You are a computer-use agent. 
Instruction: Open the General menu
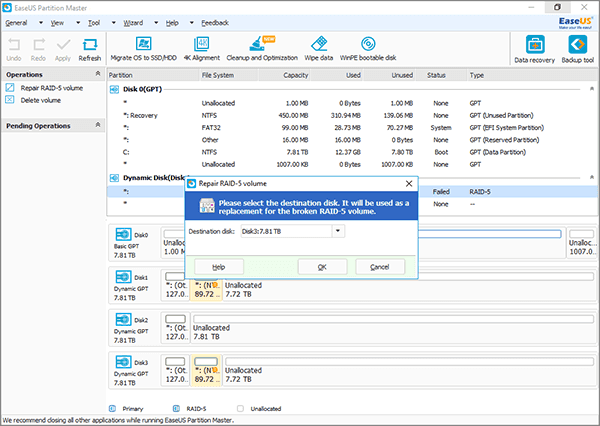coord(16,23)
